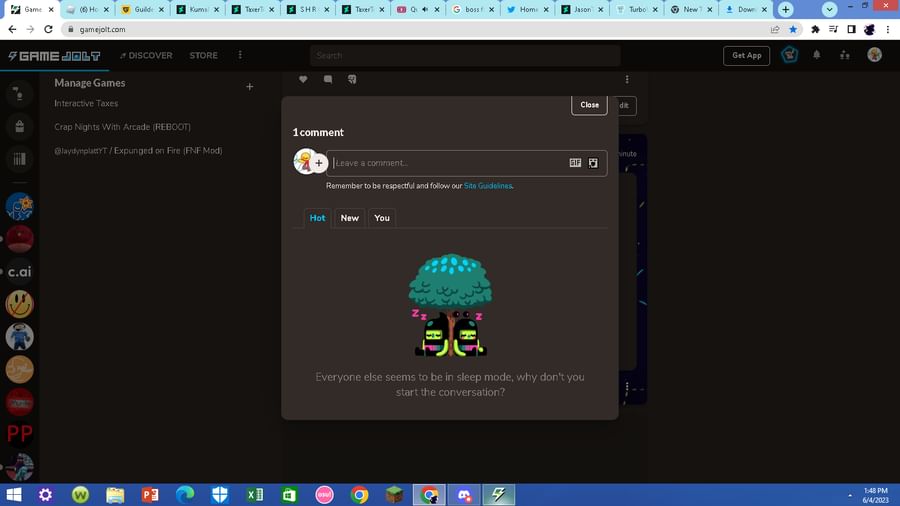900x506 pixels.
Task: Open the browser extensions puzzle icon
Action: [815, 29]
